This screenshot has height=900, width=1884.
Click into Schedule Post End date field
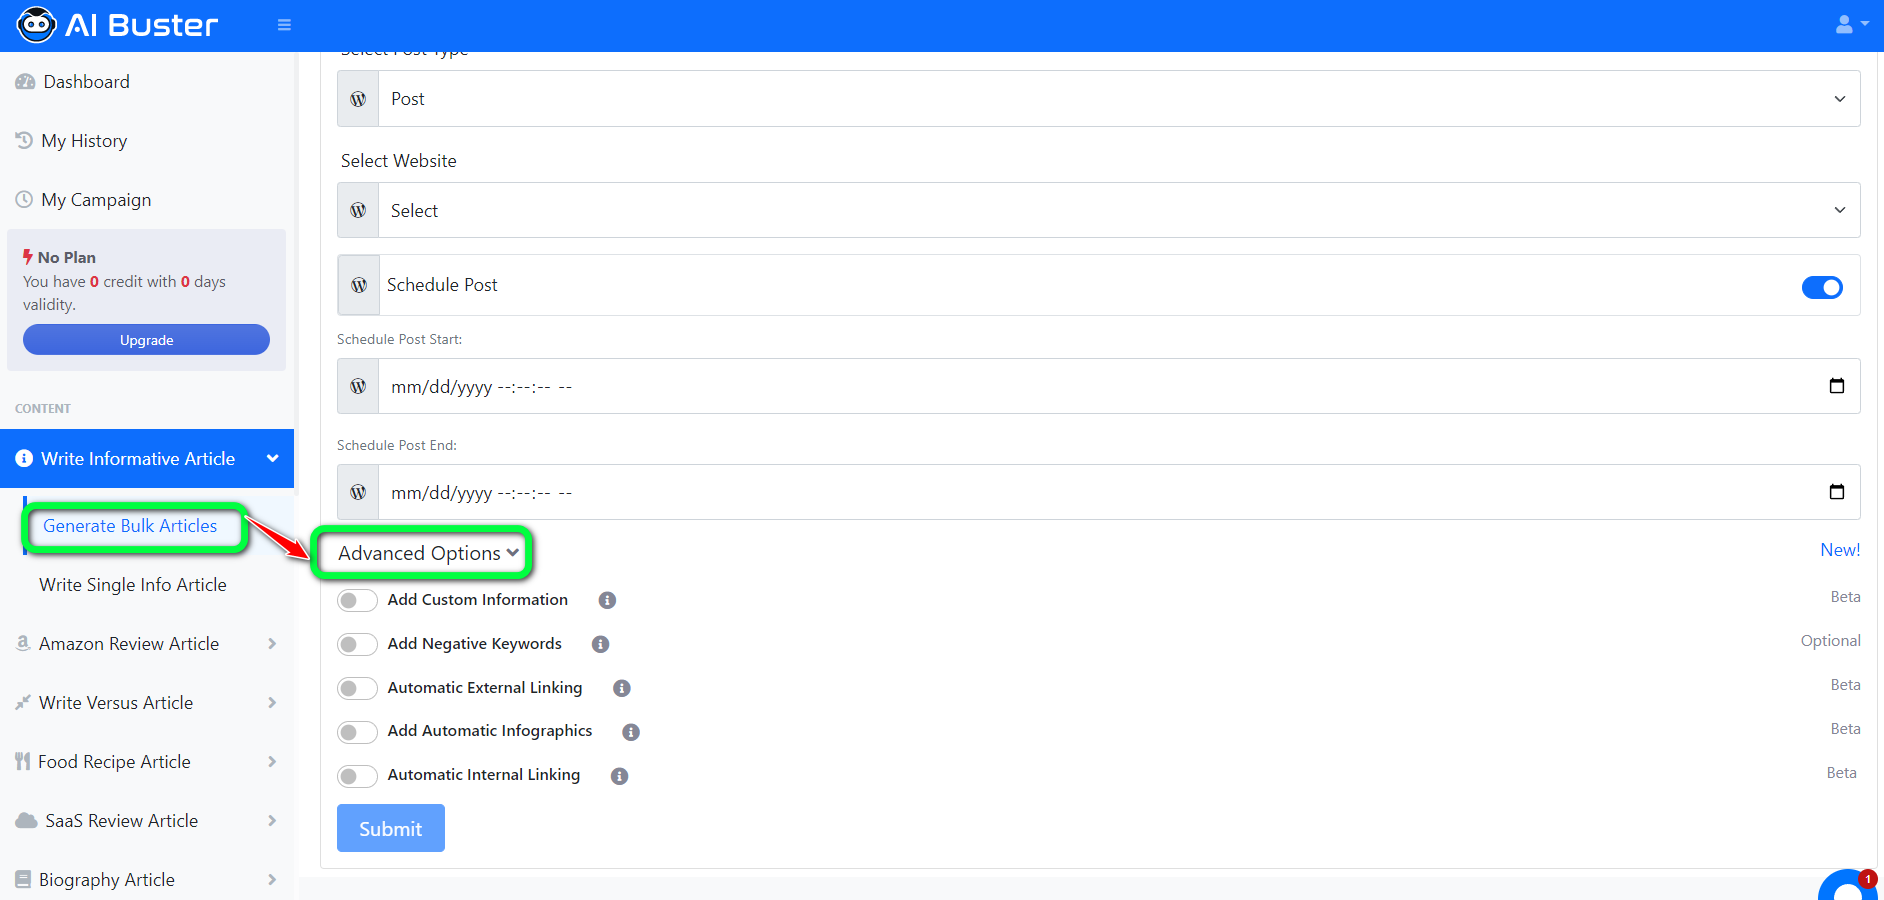(1119, 492)
